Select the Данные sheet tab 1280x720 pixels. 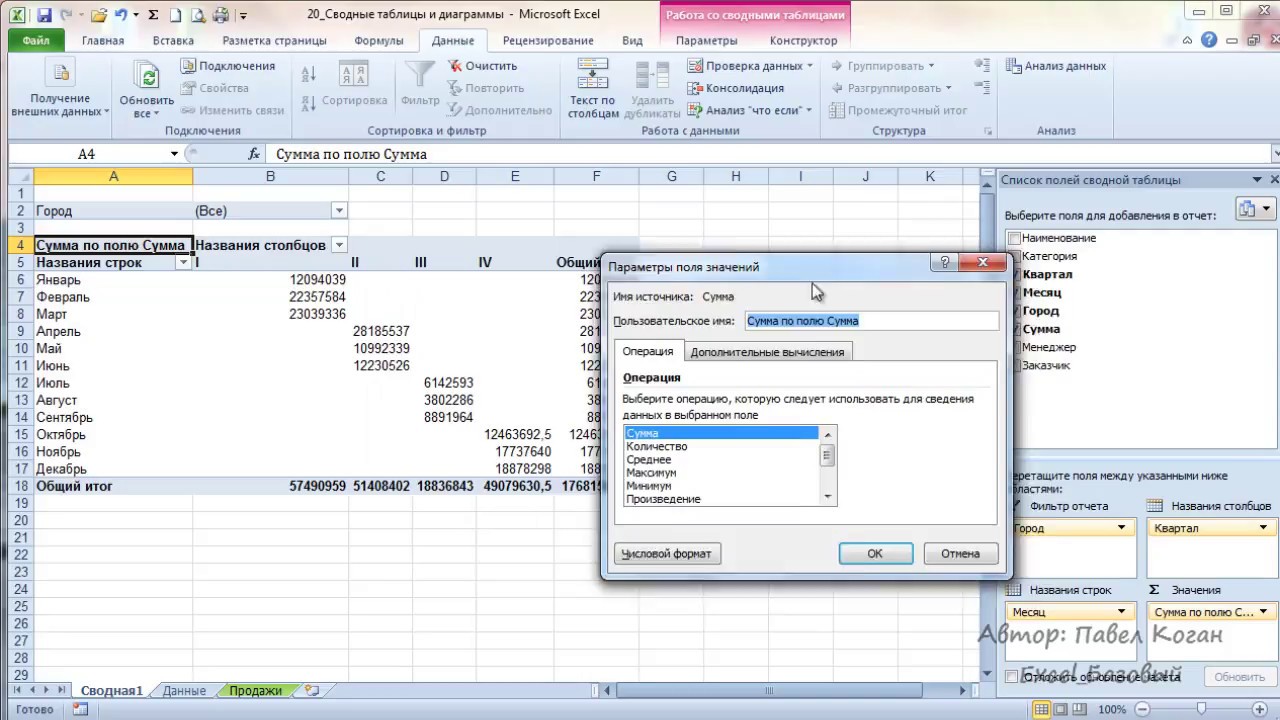(x=184, y=690)
